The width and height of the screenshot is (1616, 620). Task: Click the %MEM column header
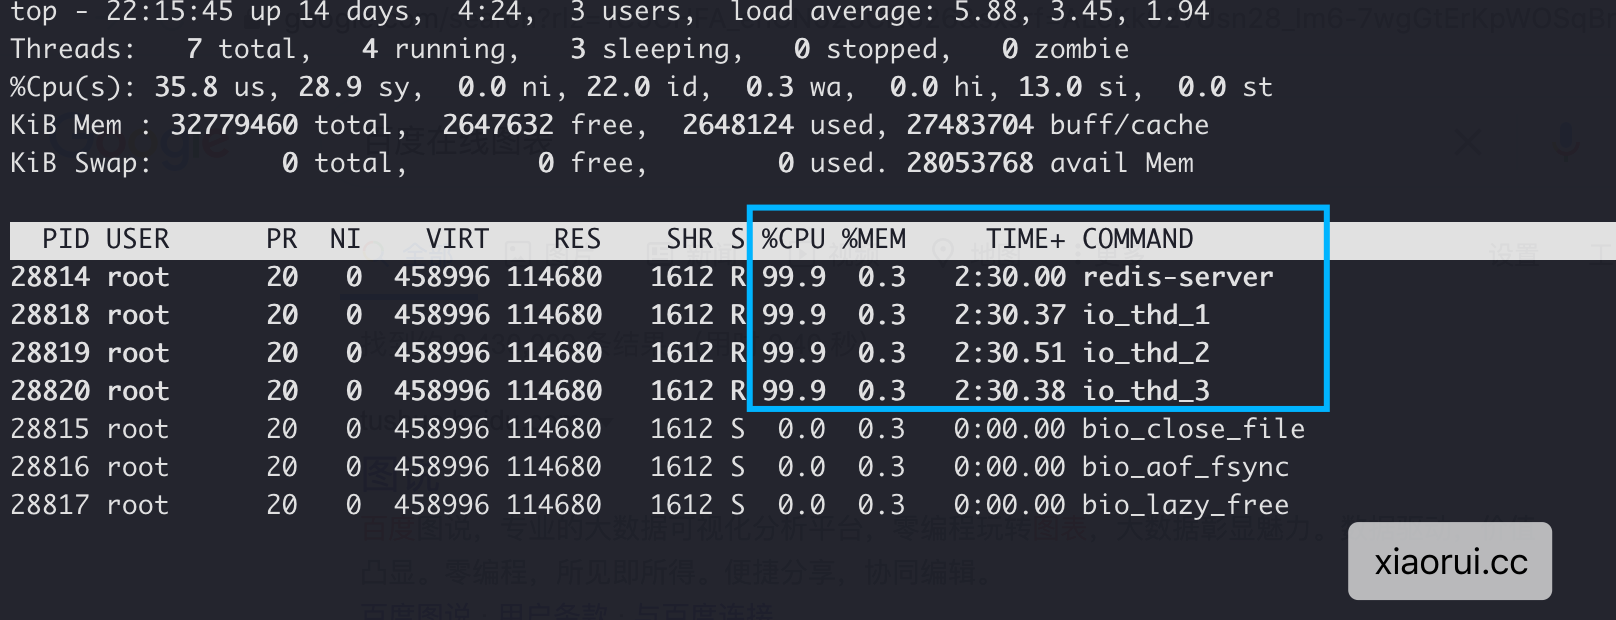click(873, 239)
